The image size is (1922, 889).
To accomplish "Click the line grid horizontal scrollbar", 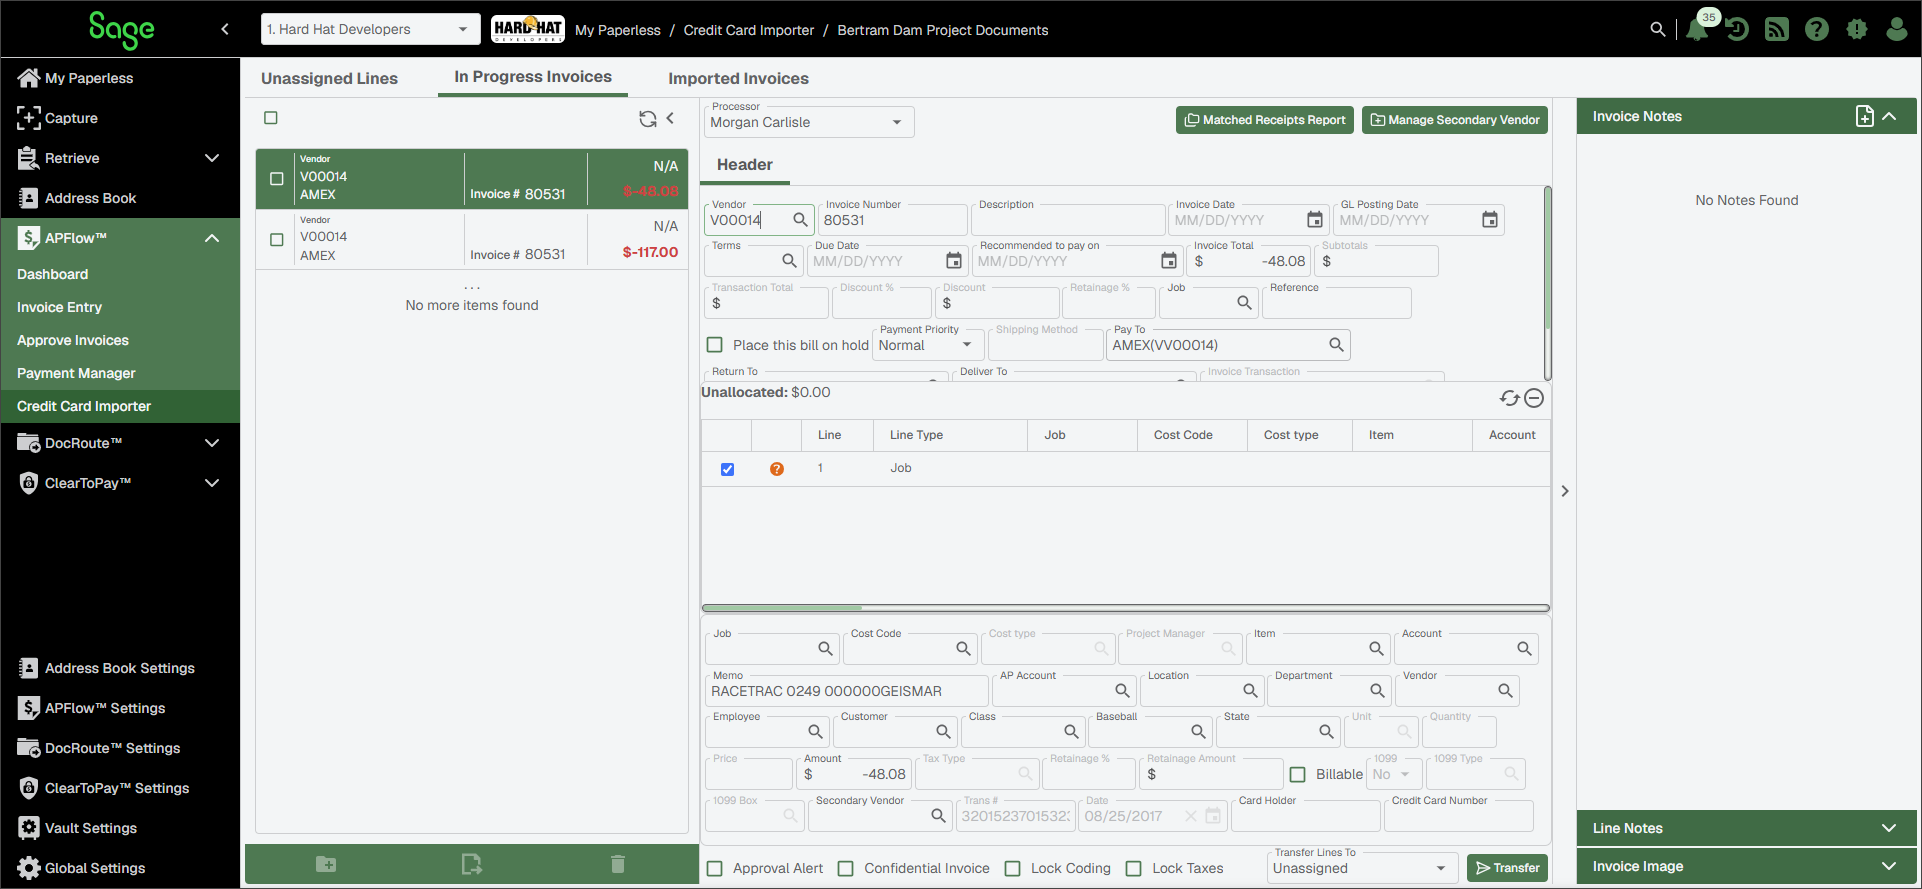I will coord(1126,608).
